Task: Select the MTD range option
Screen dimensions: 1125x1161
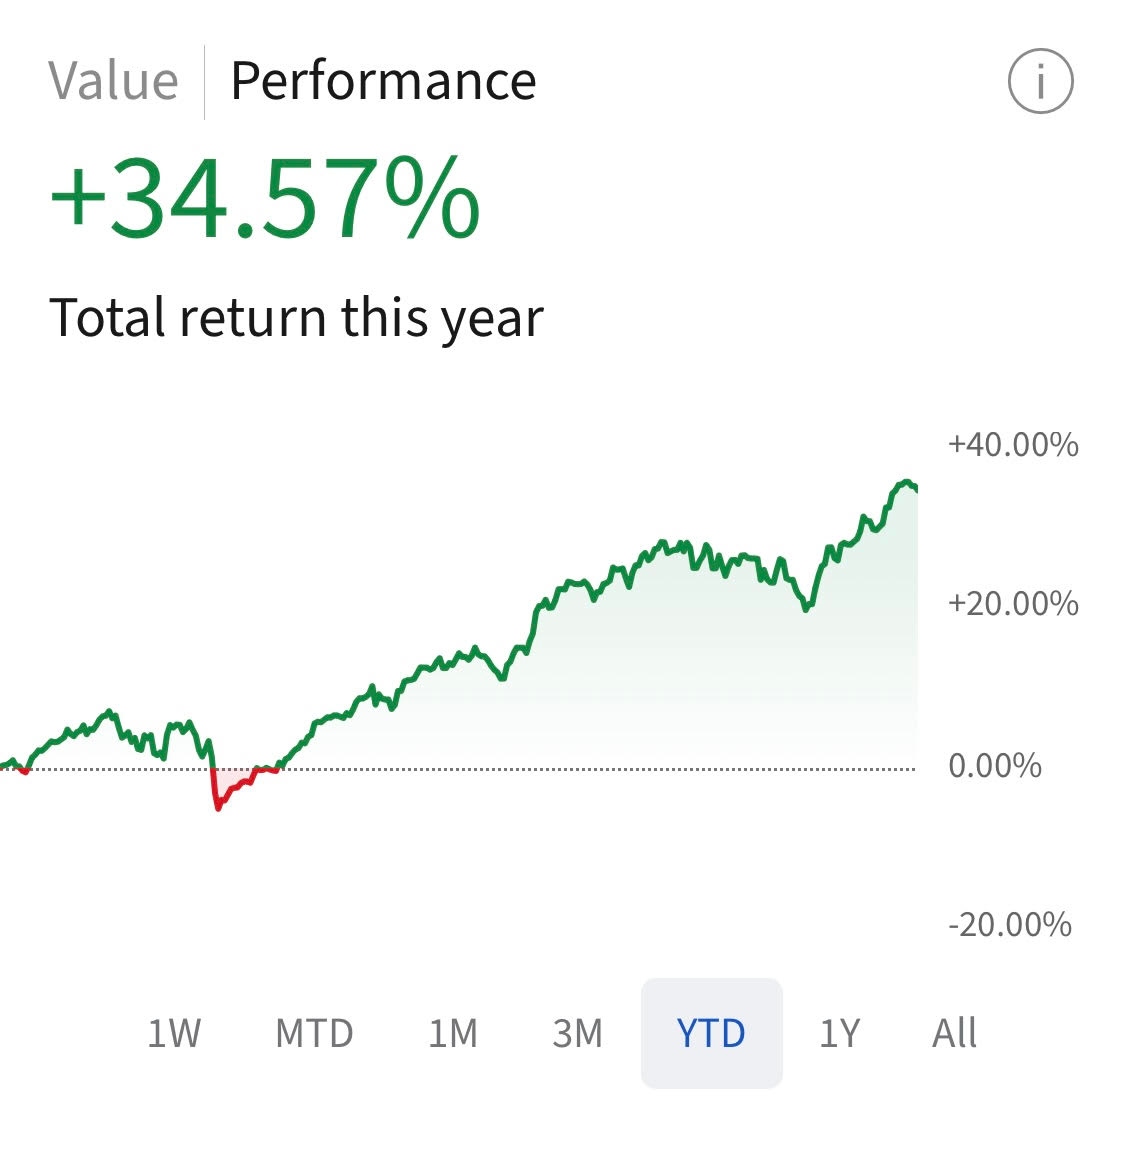Action: pyautogui.click(x=314, y=1032)
